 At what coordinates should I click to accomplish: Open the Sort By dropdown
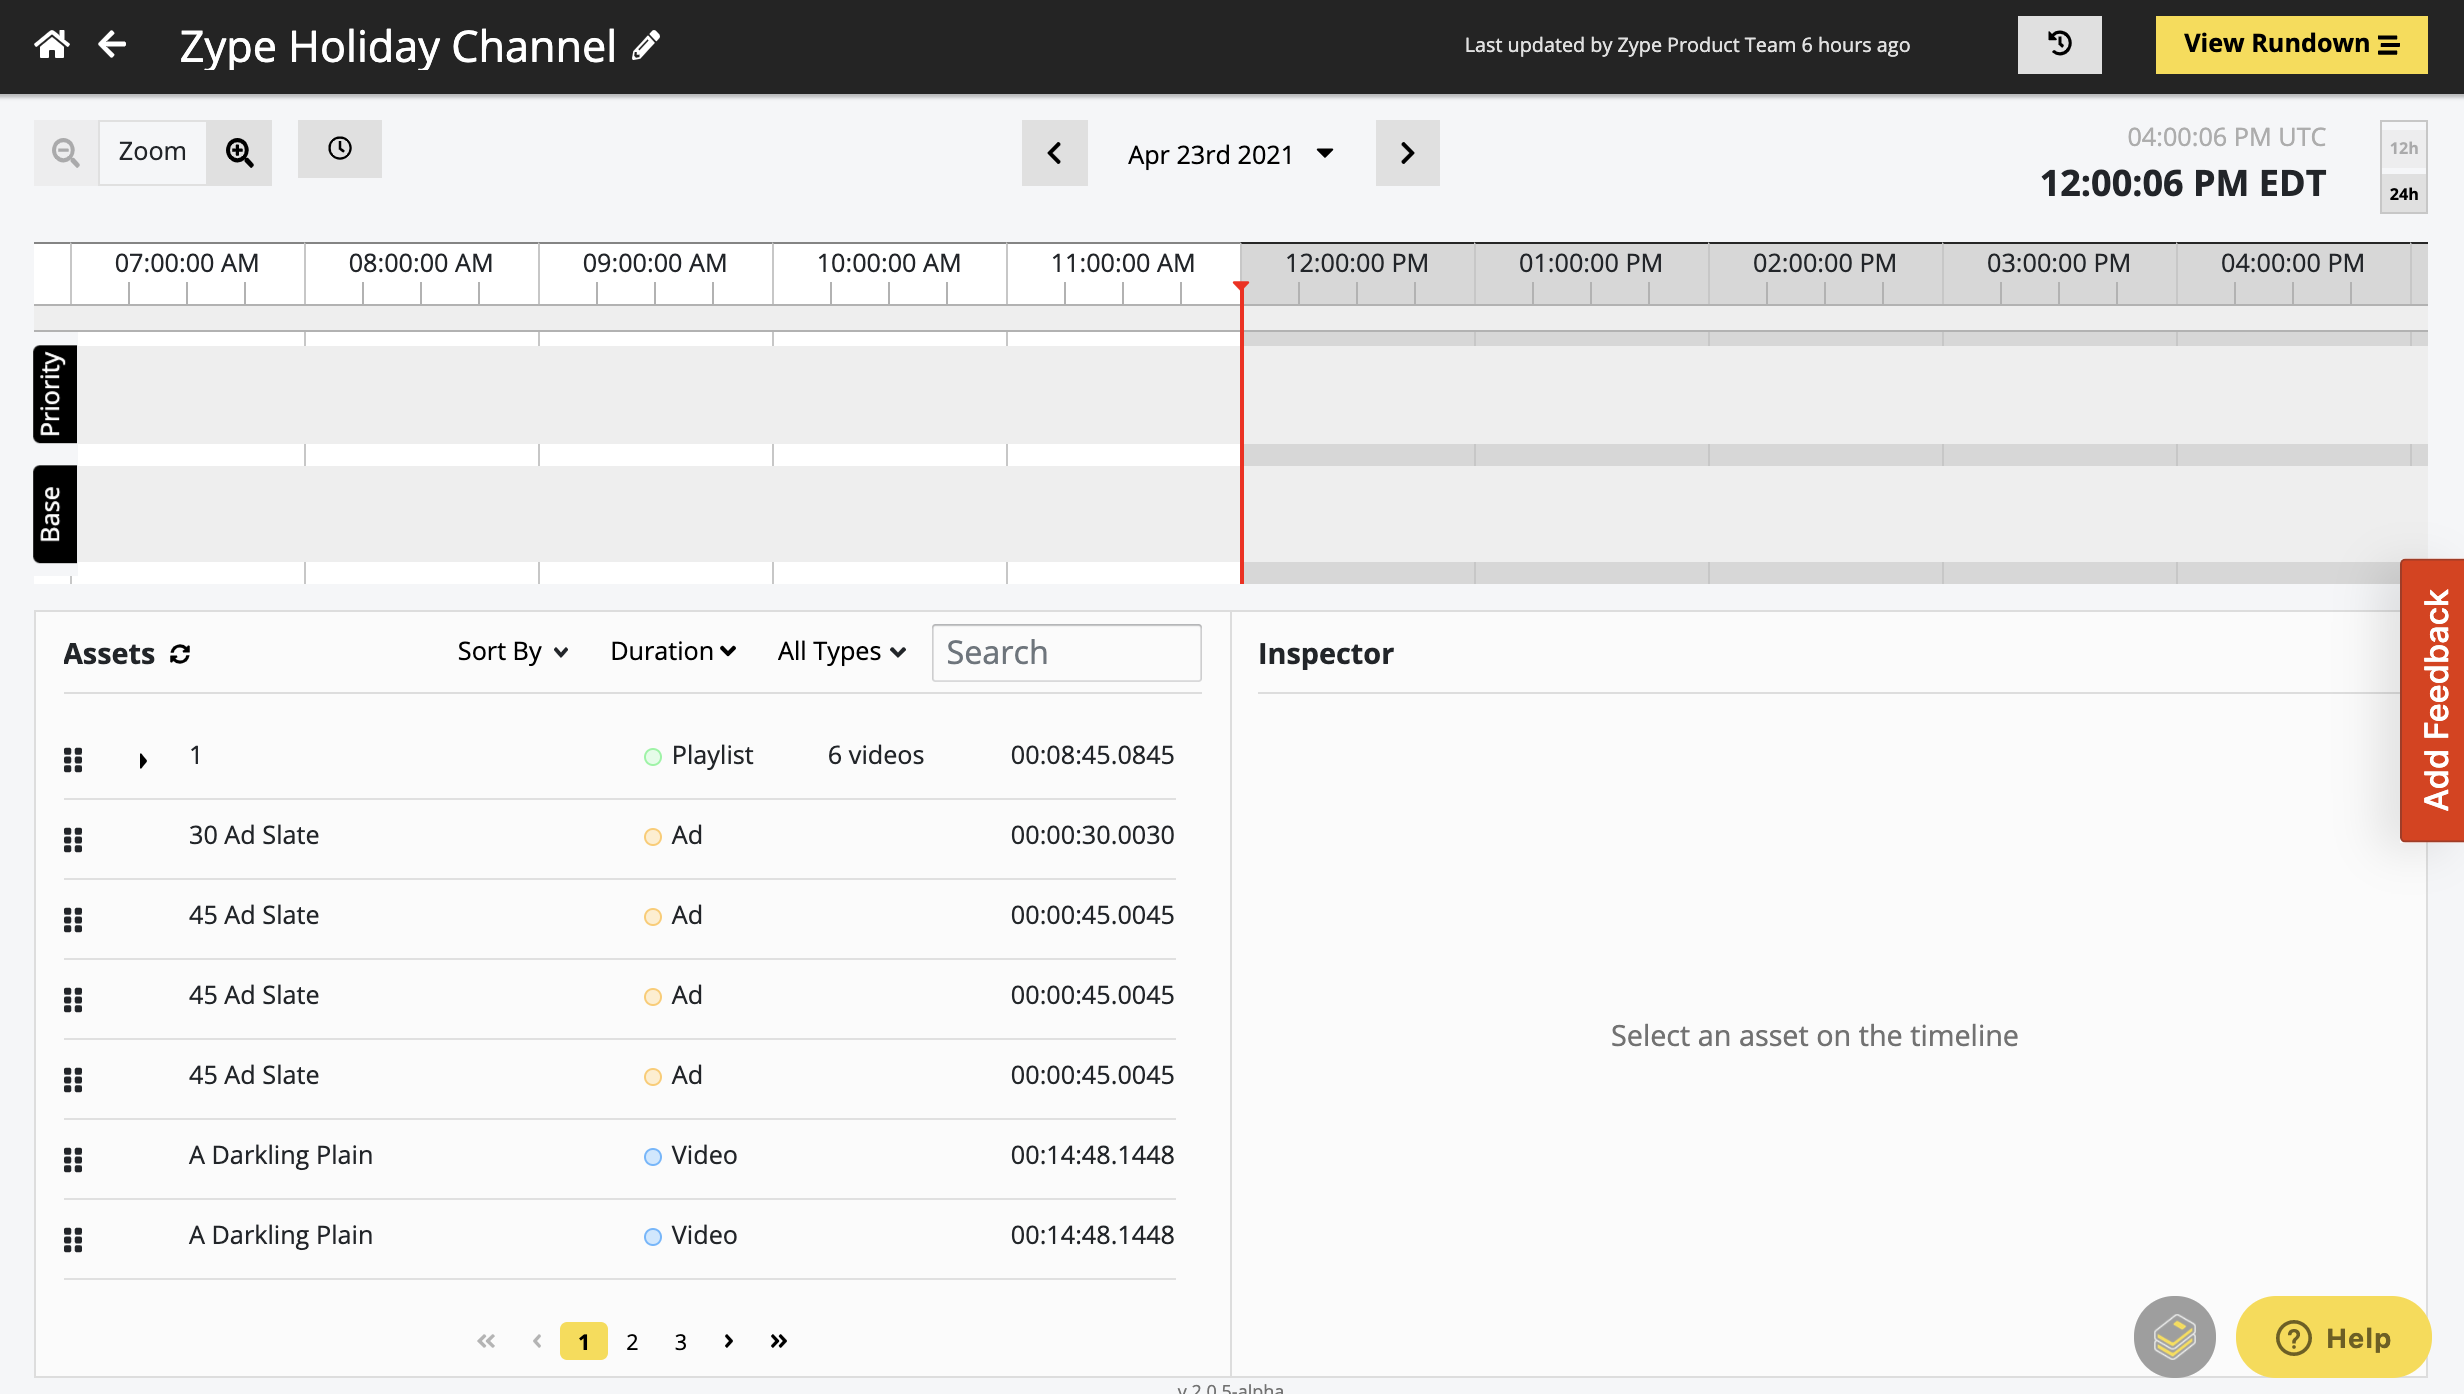[513, 652]
